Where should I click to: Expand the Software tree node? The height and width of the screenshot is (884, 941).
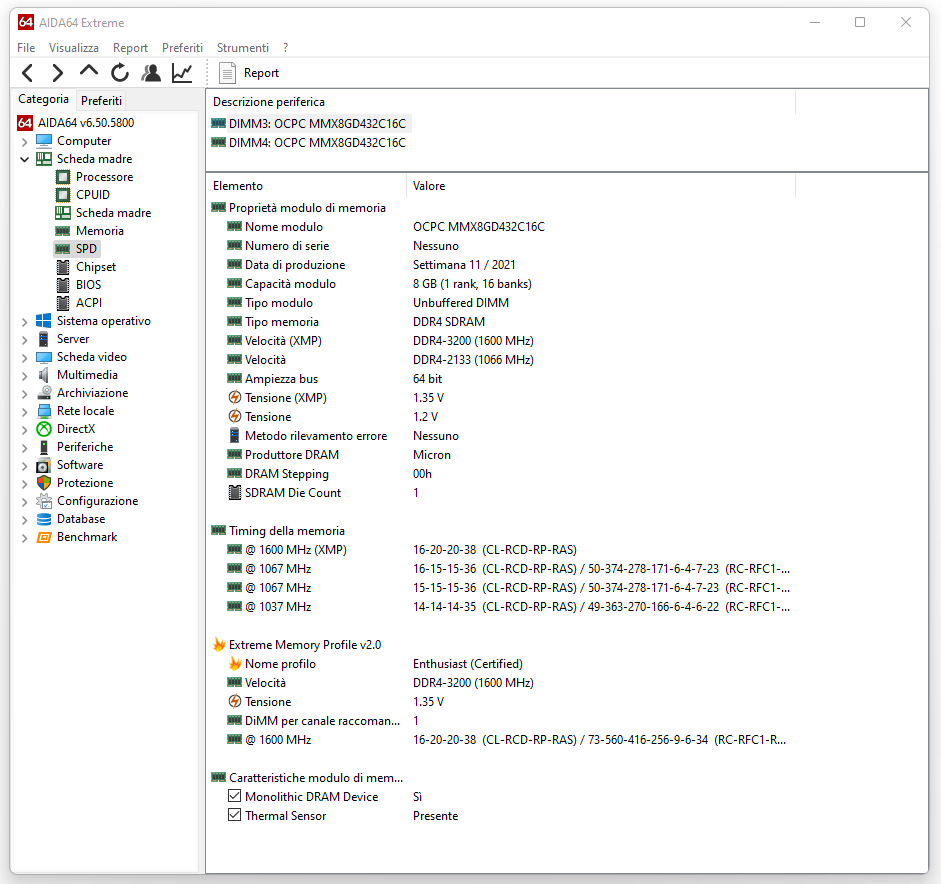(25, 466)
